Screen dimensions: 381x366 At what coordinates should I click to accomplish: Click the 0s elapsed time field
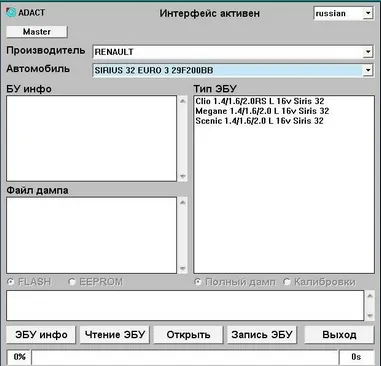356,357
